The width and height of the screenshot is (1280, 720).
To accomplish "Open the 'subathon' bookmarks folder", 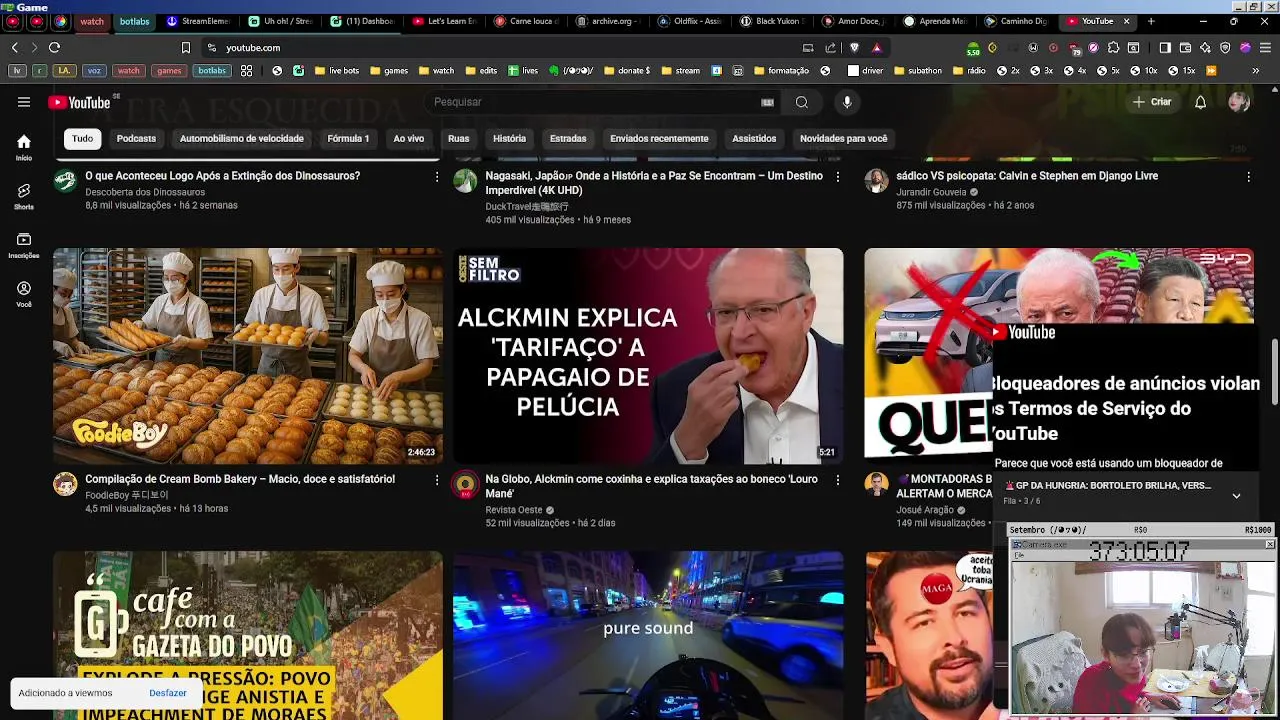I will coord(917,71).
